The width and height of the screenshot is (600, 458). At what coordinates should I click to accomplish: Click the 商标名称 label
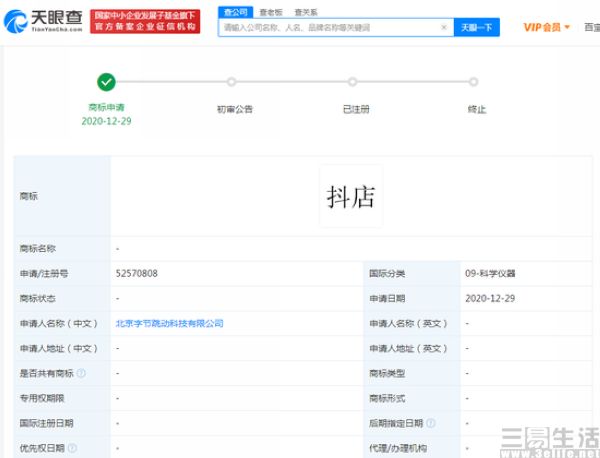tap(38, 248)
